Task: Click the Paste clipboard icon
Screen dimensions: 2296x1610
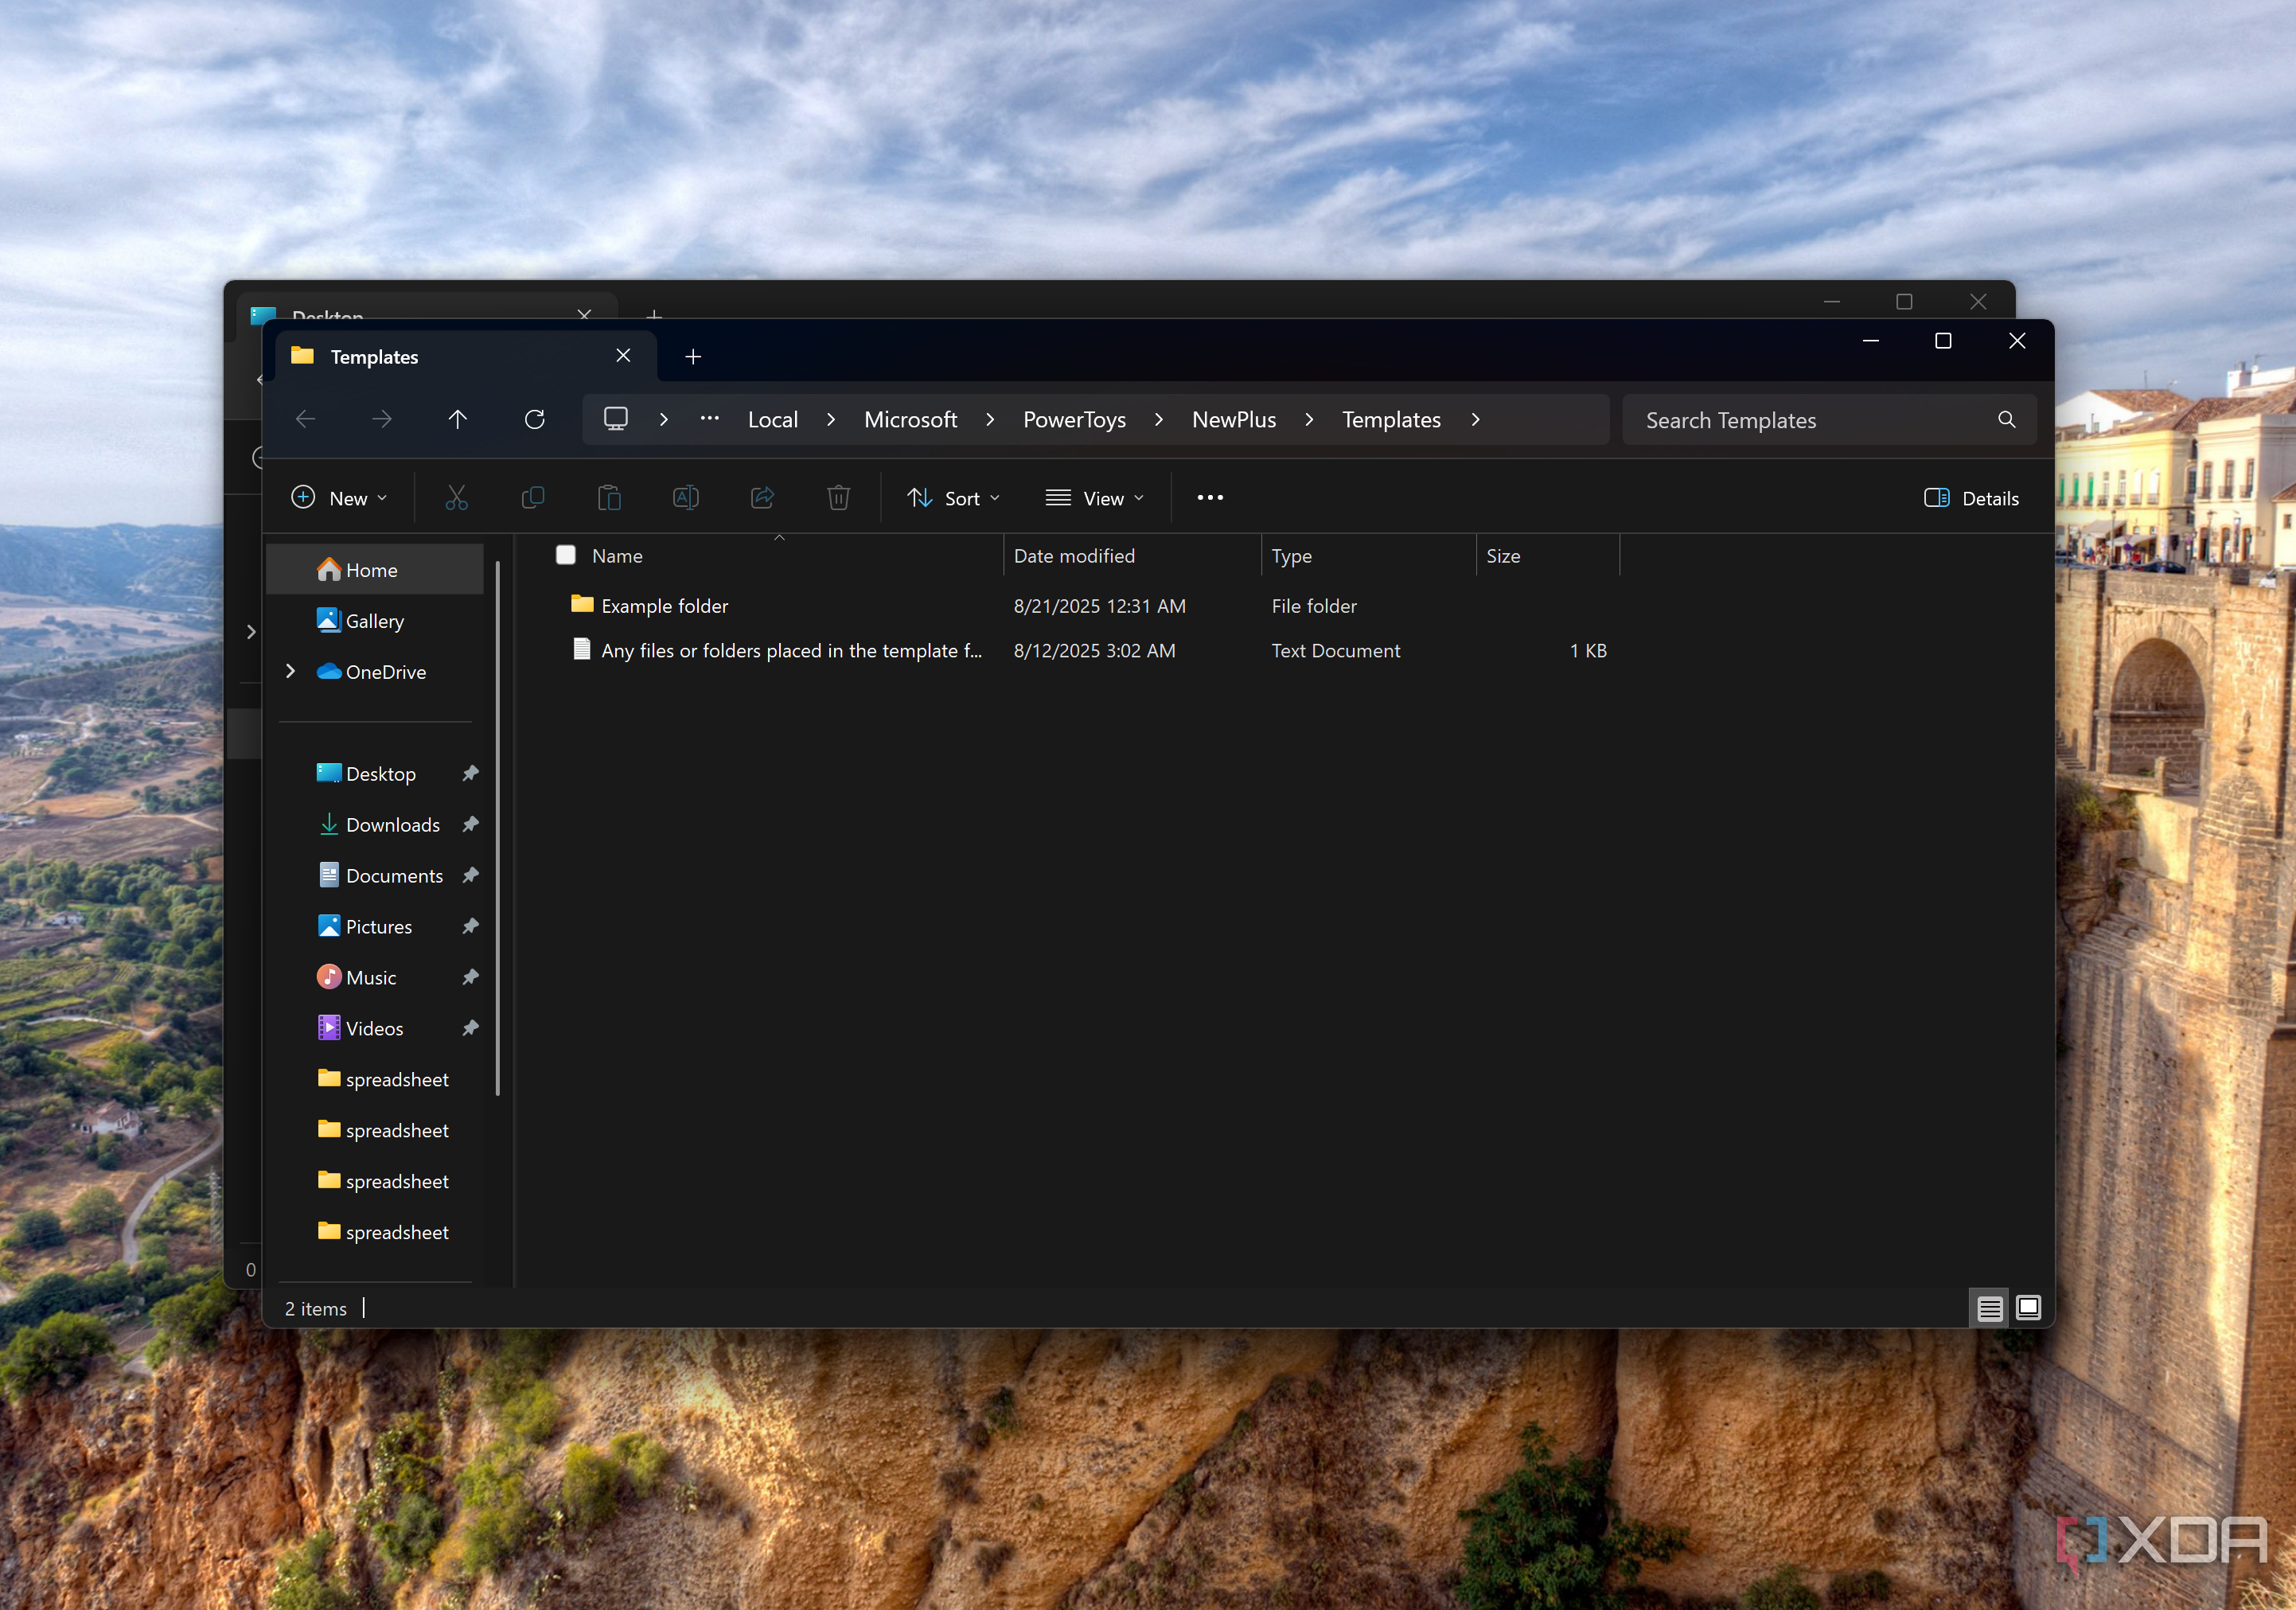Action: tap(609, 498)
